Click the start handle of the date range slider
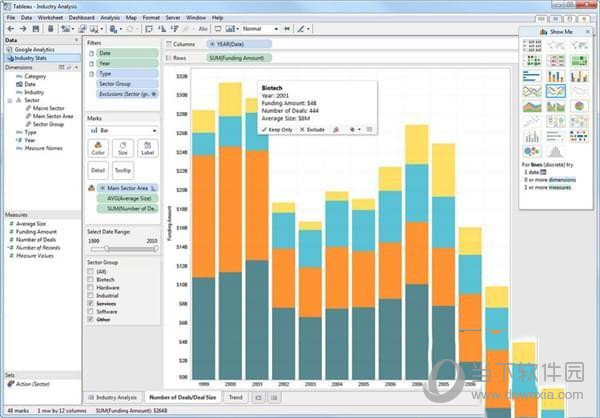Image resolution: width=600 pixels, height=418 pixels. [x=107, y=249]
